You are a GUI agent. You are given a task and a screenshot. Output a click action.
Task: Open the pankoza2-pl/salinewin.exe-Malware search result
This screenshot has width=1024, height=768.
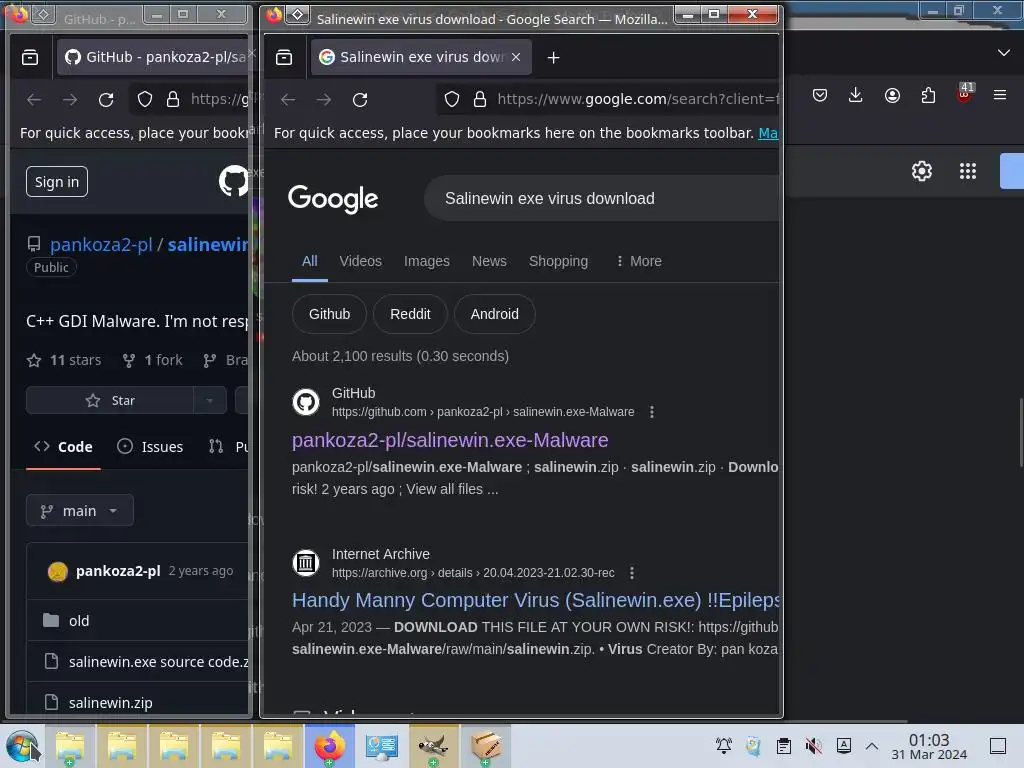pyautogui.click(x=450, y=440)
